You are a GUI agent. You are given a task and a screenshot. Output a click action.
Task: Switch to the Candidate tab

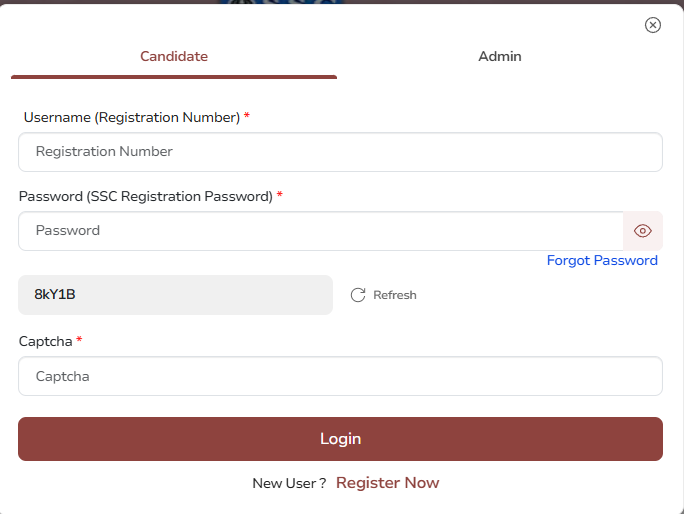coord(174,56)
